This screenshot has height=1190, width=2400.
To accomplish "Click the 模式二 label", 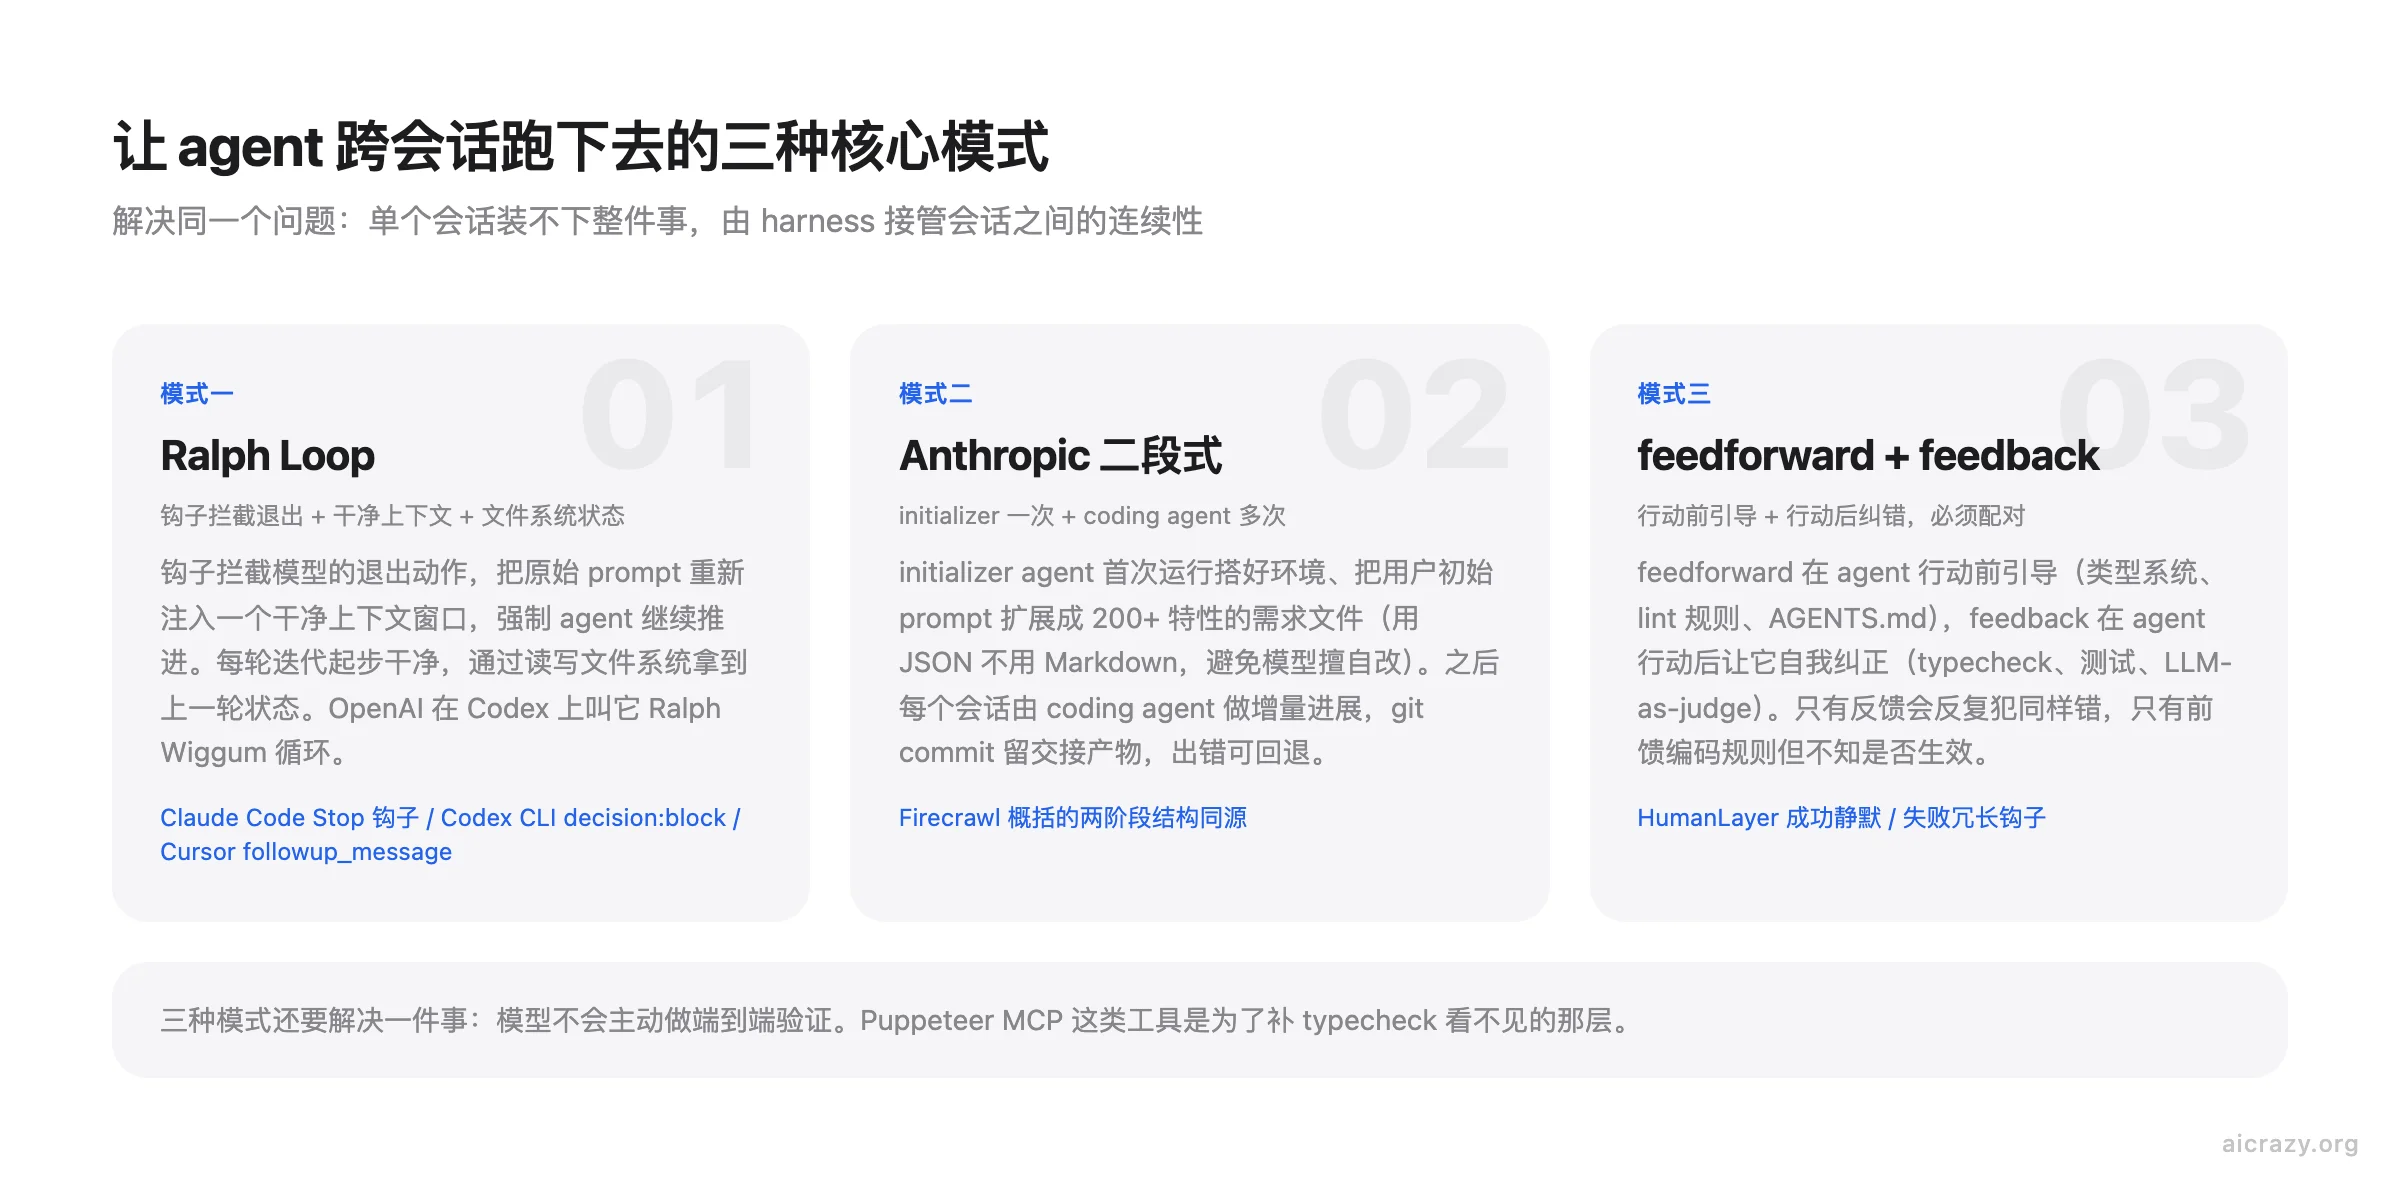I will 935,394.
